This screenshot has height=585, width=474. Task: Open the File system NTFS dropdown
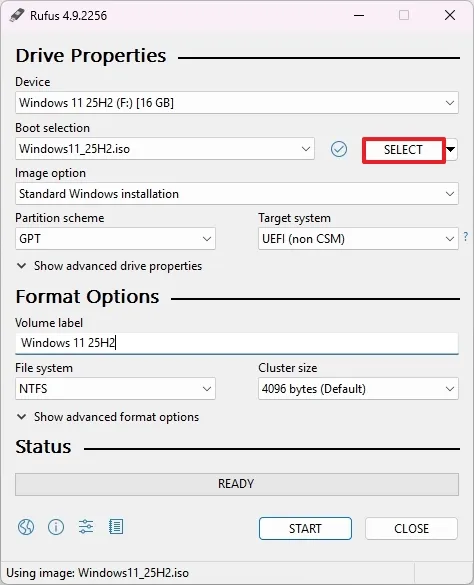pyautogui.click(x=115, y=389)
